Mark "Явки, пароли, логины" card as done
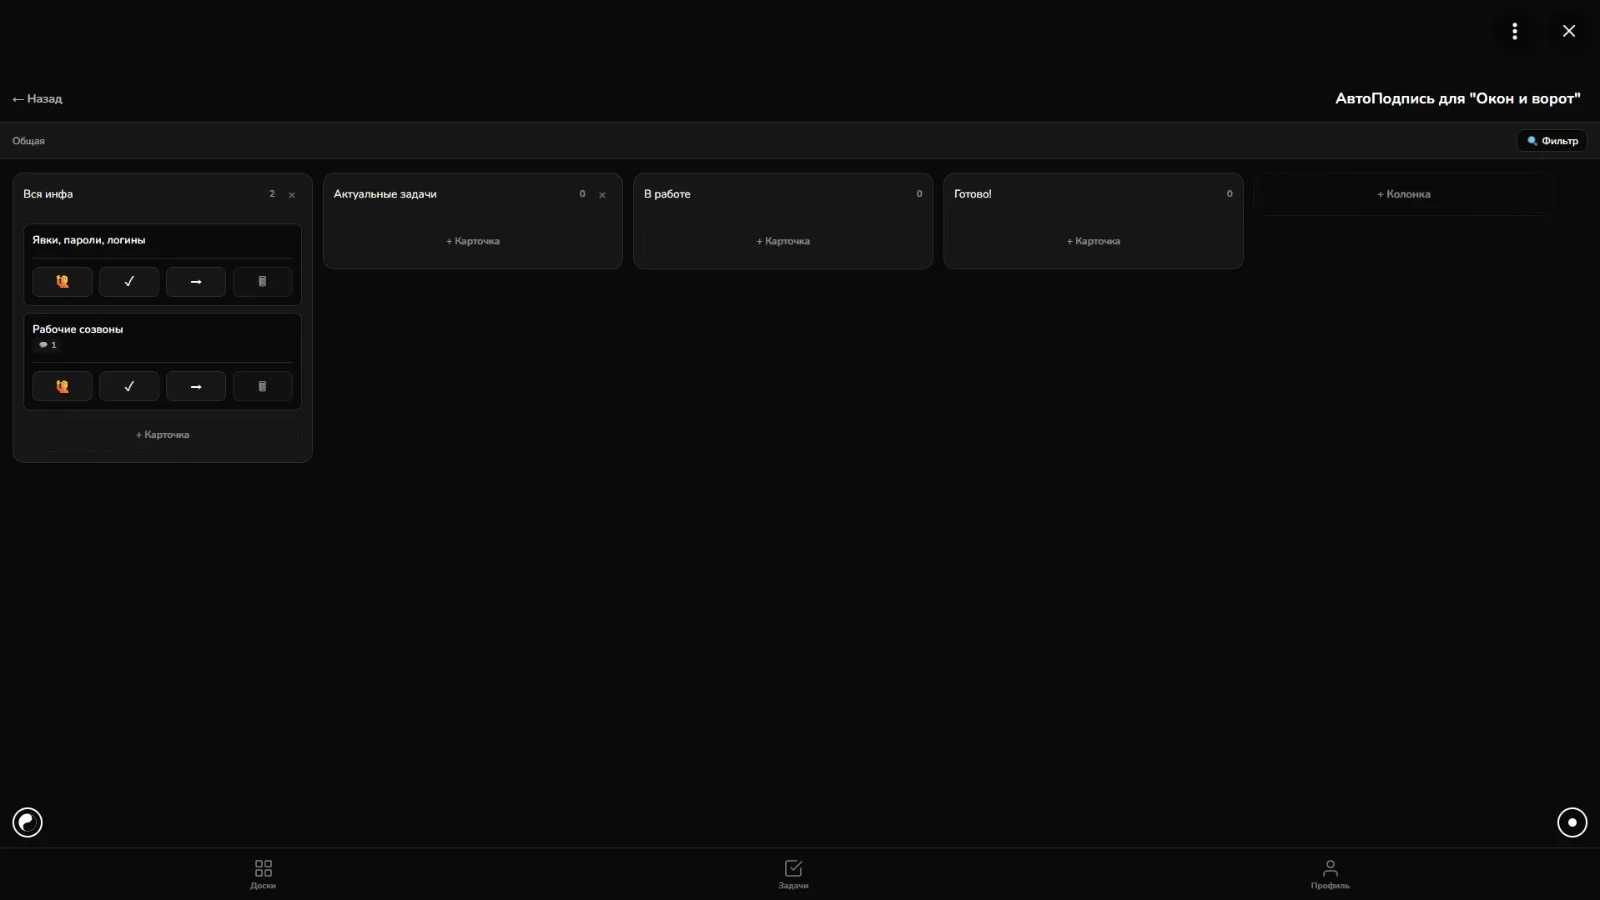The image size is (1600, 900). 129,282
